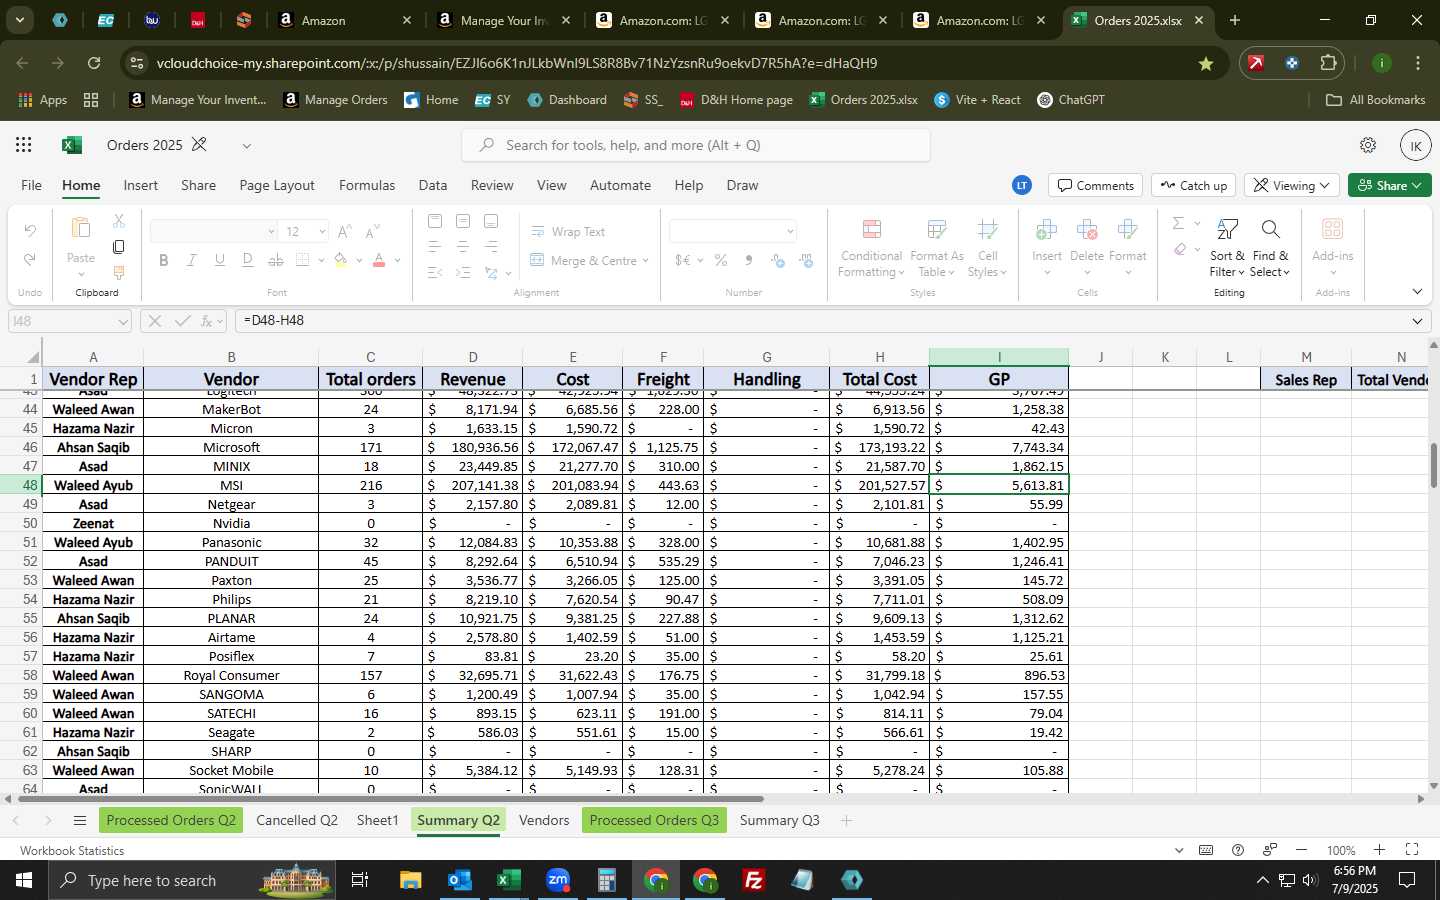
Task: Expand the formula bar
Action: [1417, 321]
